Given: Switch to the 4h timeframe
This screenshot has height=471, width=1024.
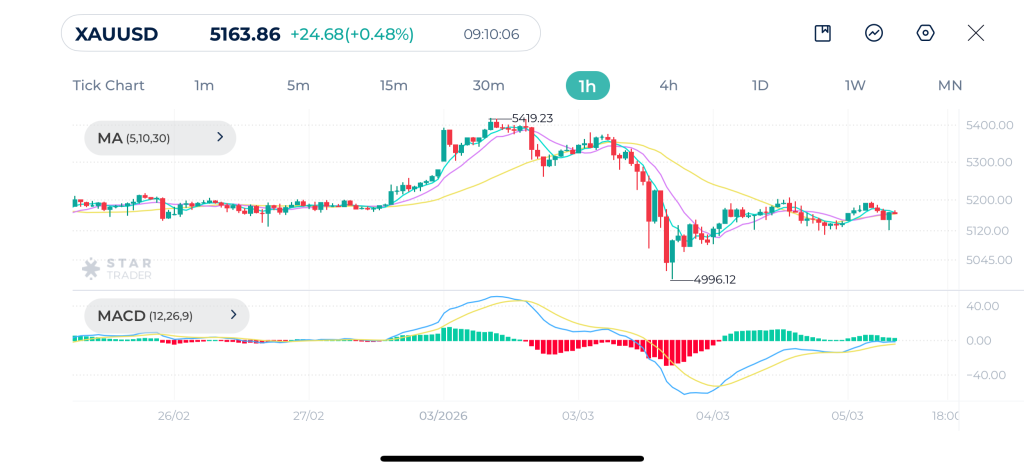Looking at the screenshot, I should click(668, 85).
